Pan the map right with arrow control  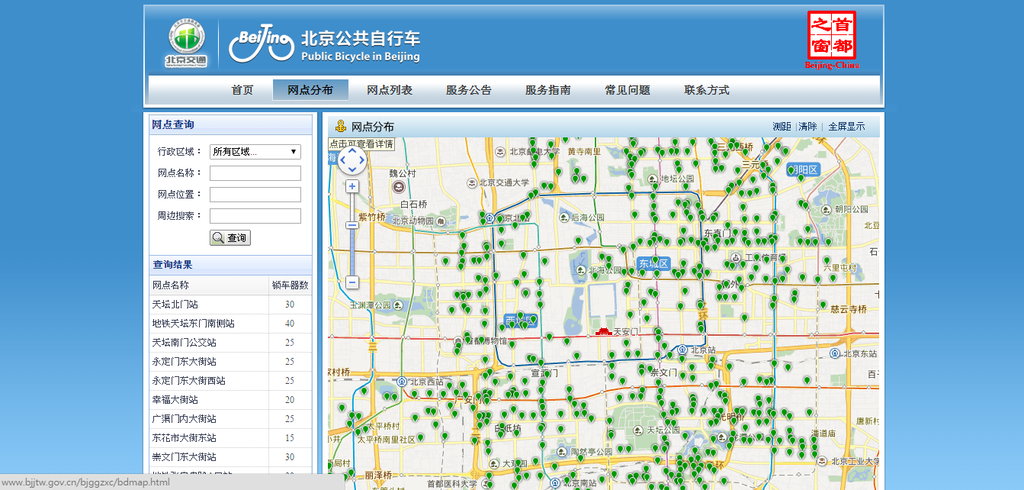tap(361, 161)
